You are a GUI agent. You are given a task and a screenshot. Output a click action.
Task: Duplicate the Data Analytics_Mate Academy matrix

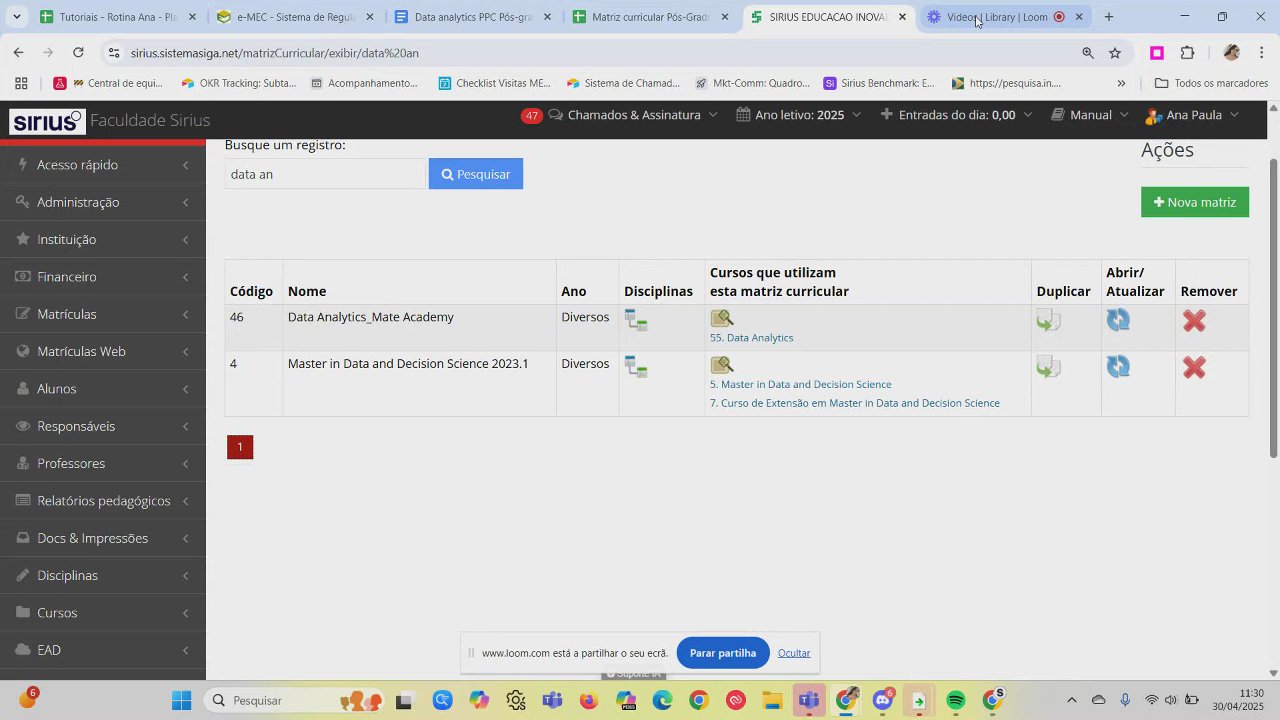coord(1048,320)
